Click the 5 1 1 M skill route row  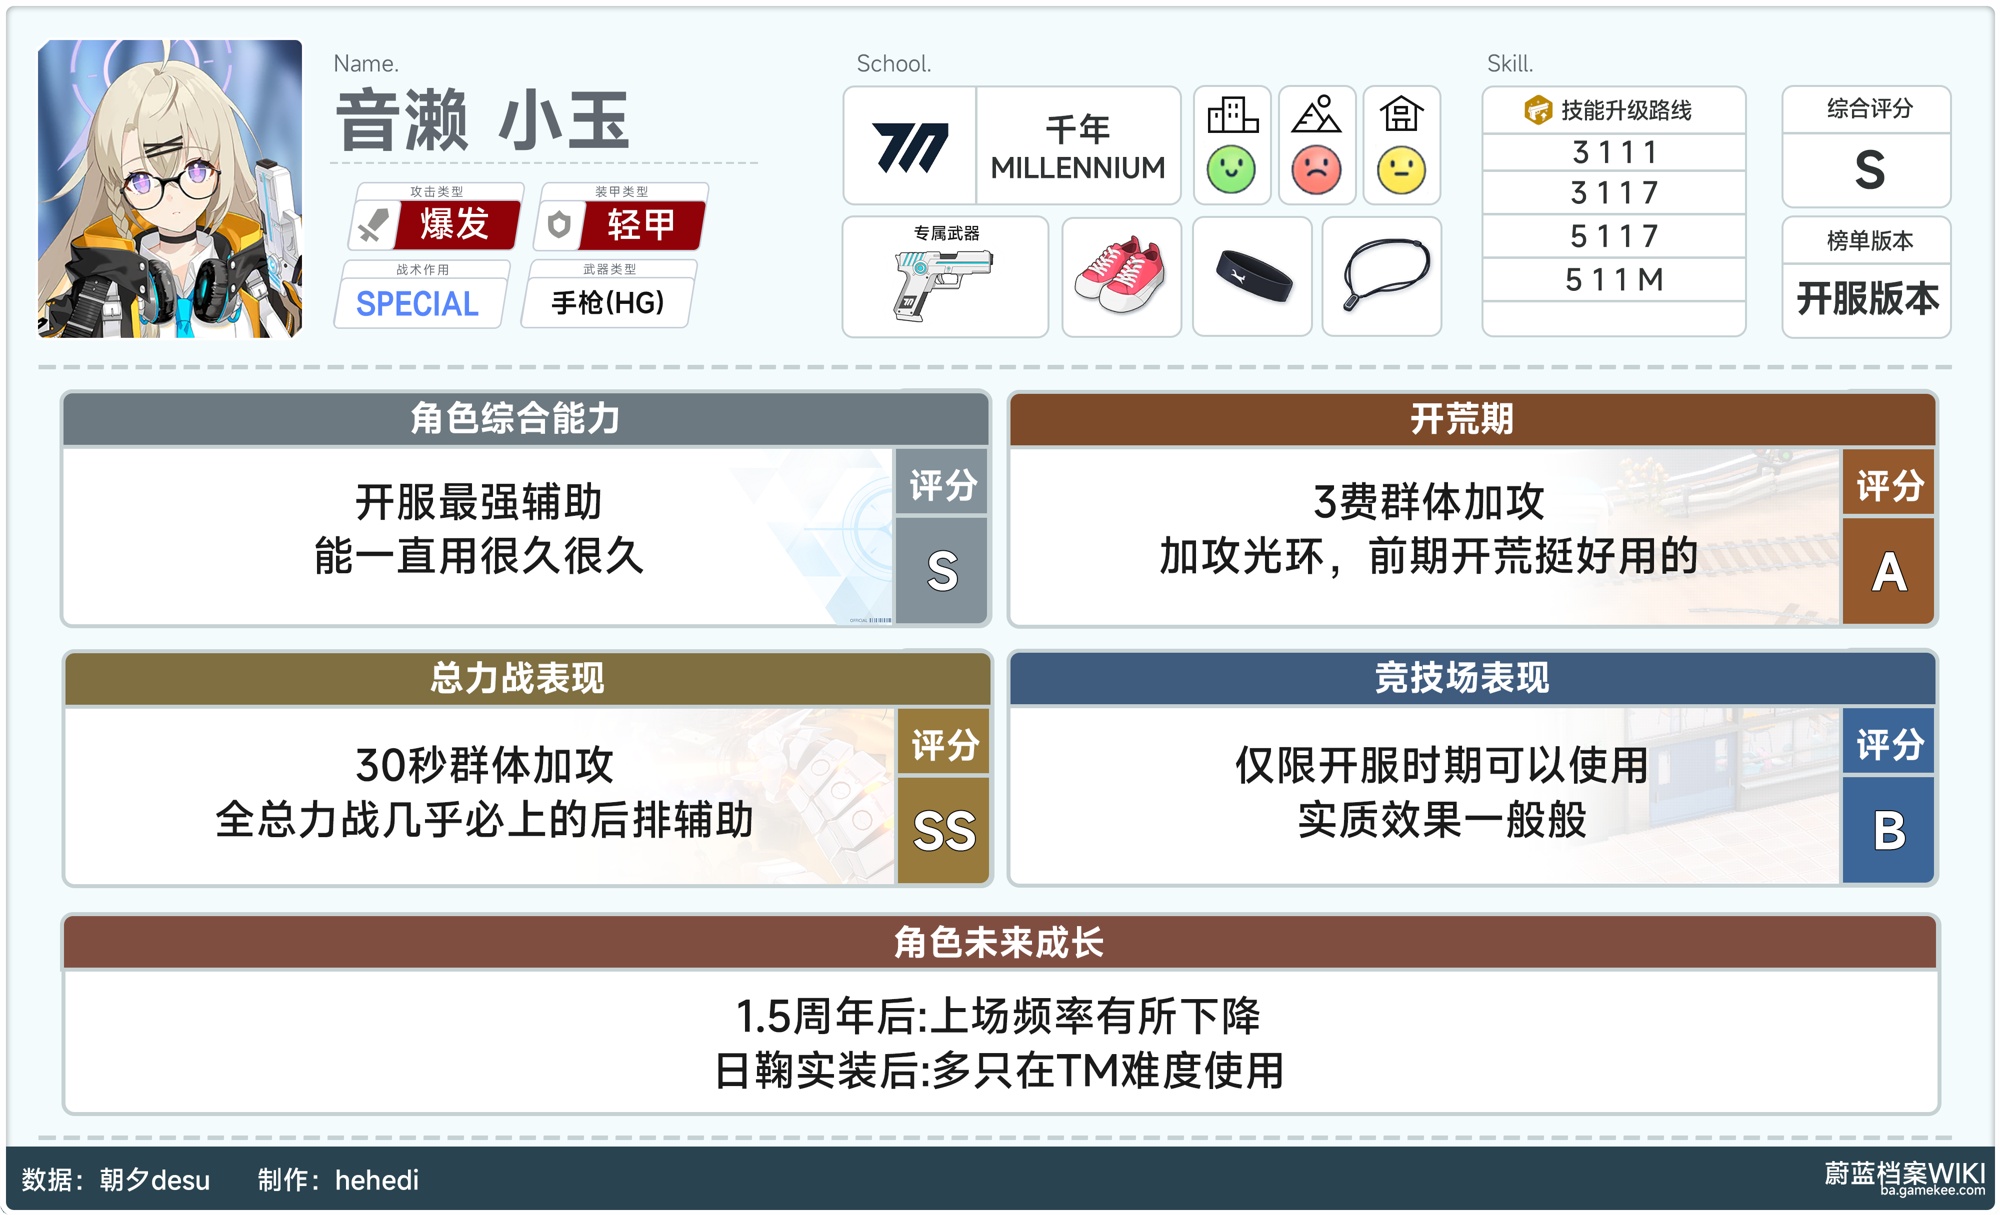coord(1613,280)
